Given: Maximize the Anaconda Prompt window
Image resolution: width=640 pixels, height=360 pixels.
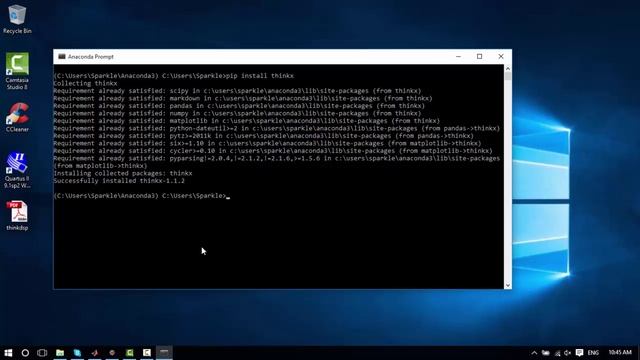Looking at the screenshot, I should coord(480,57).
